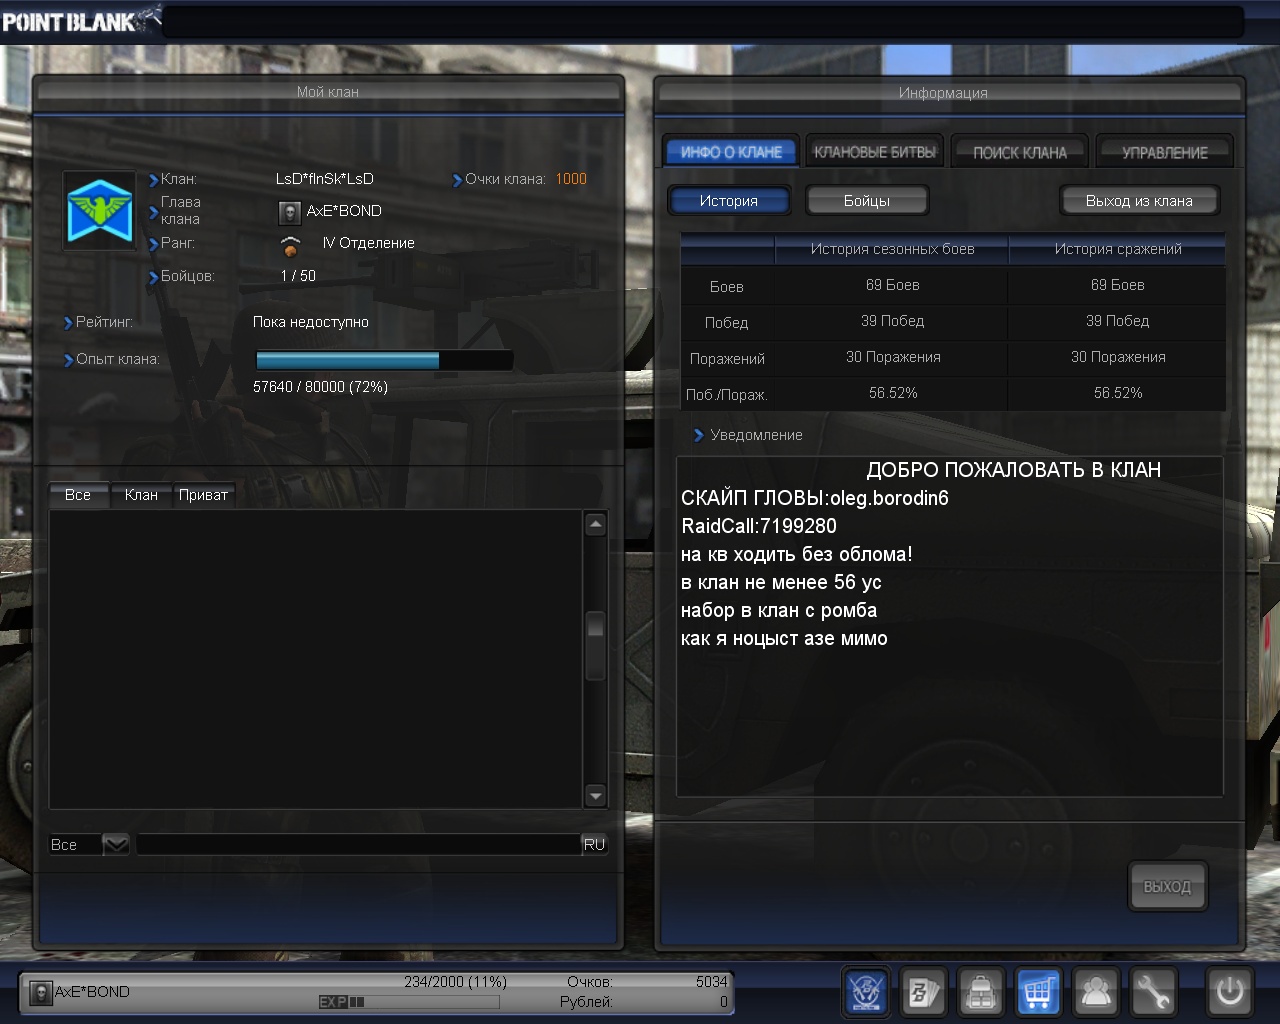The width and height of the screenshot is (1280, 1024).
Task: Click the Информация panel title
Action: (943, 93)
